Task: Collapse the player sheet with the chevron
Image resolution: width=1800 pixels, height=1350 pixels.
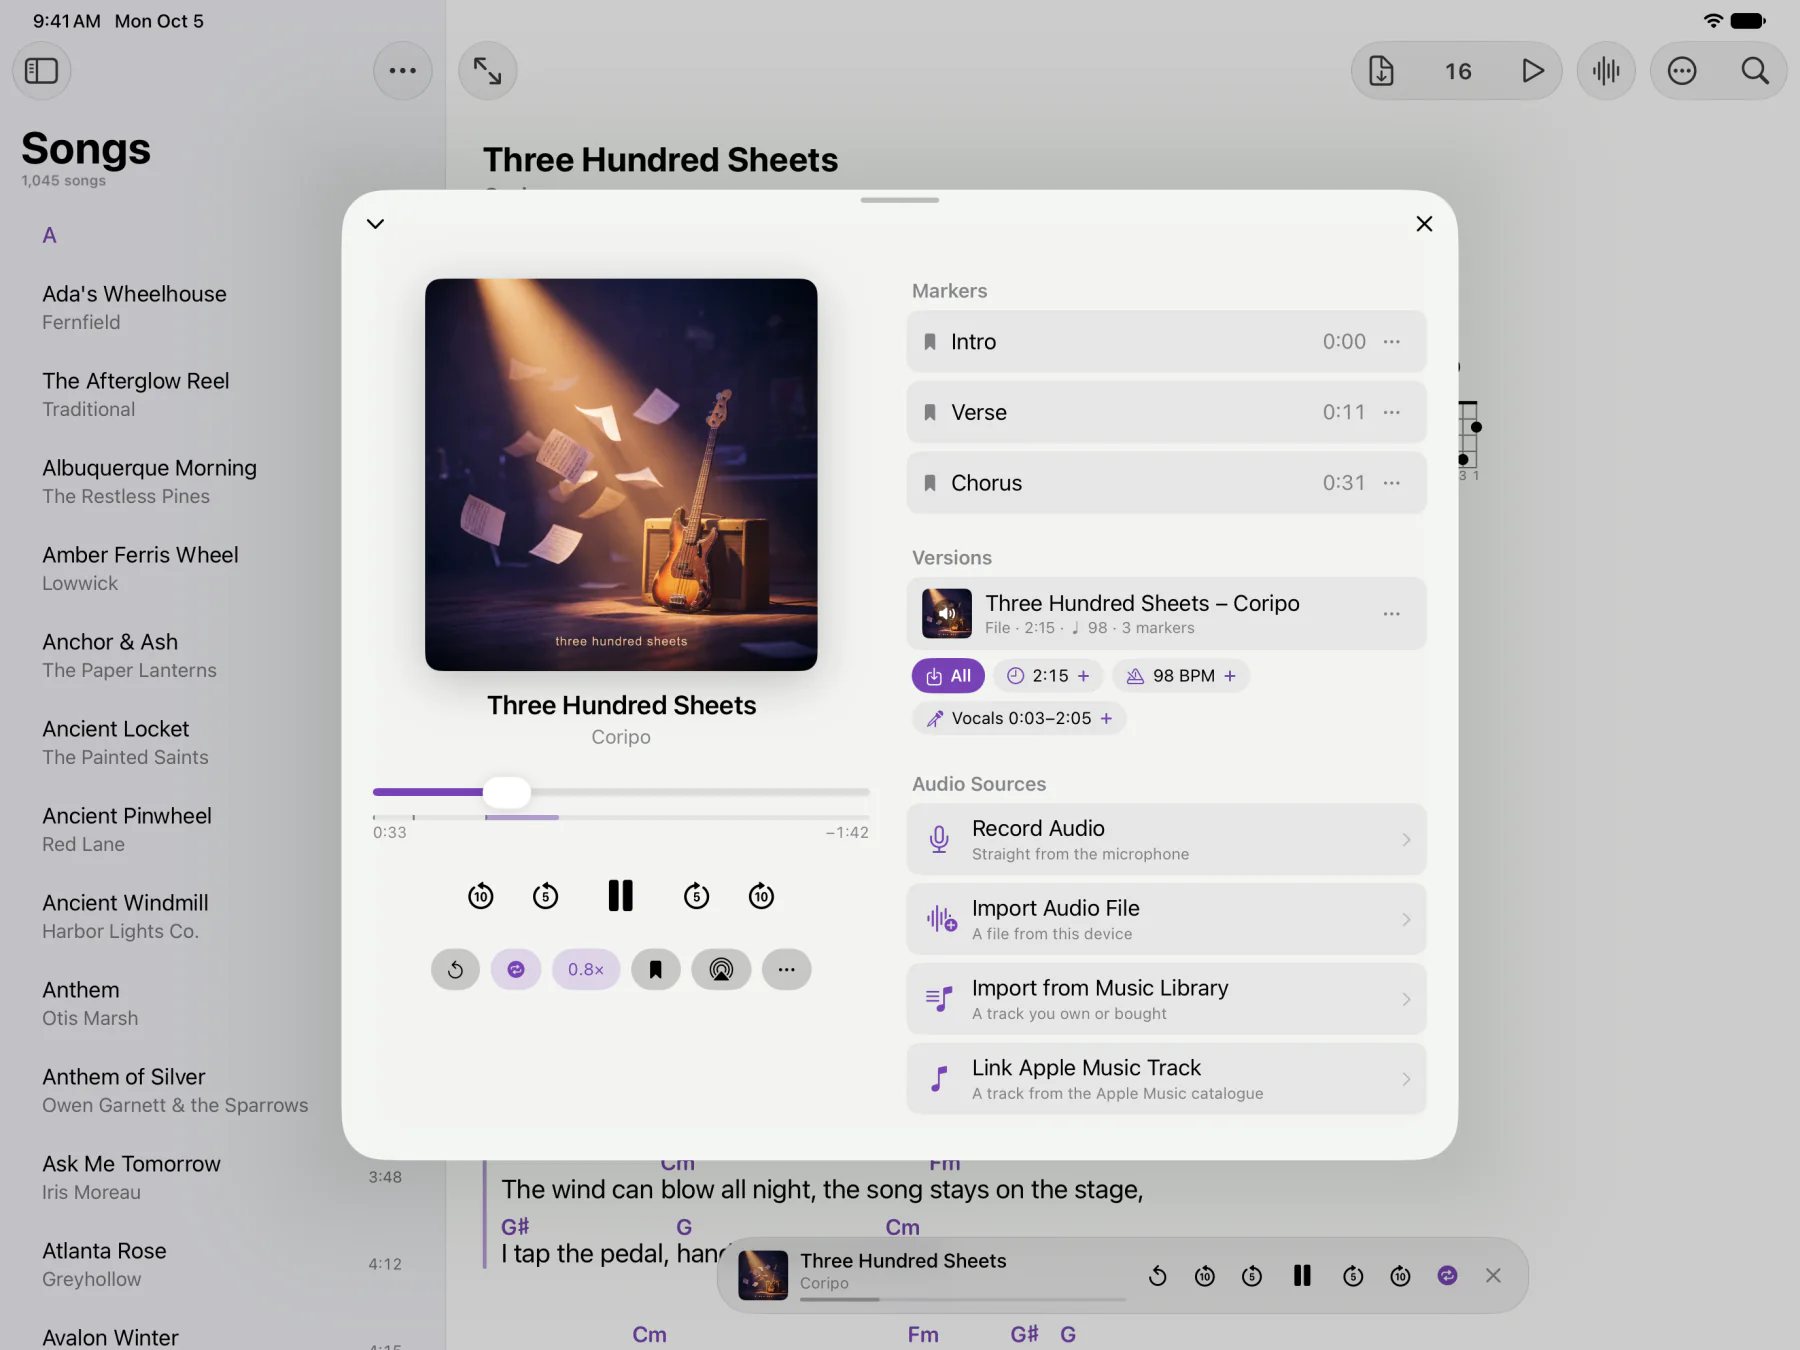Action: click(x=376, y=224)
